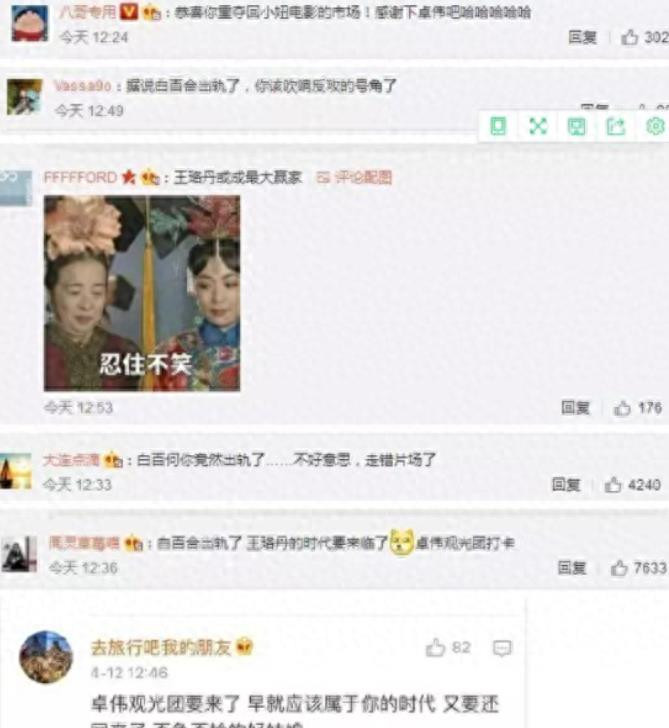This screenshot has width=669, height=728.
Task: Open Vassa9o's avatar picture
Action: pos(24,97)
